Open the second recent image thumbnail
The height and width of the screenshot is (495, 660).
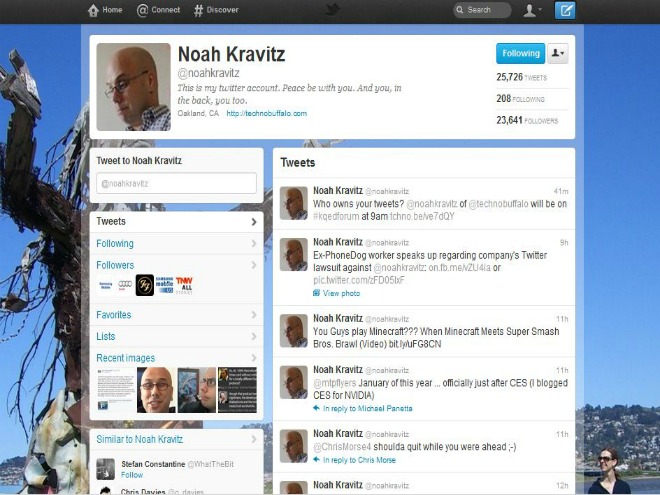pos(156,390)
